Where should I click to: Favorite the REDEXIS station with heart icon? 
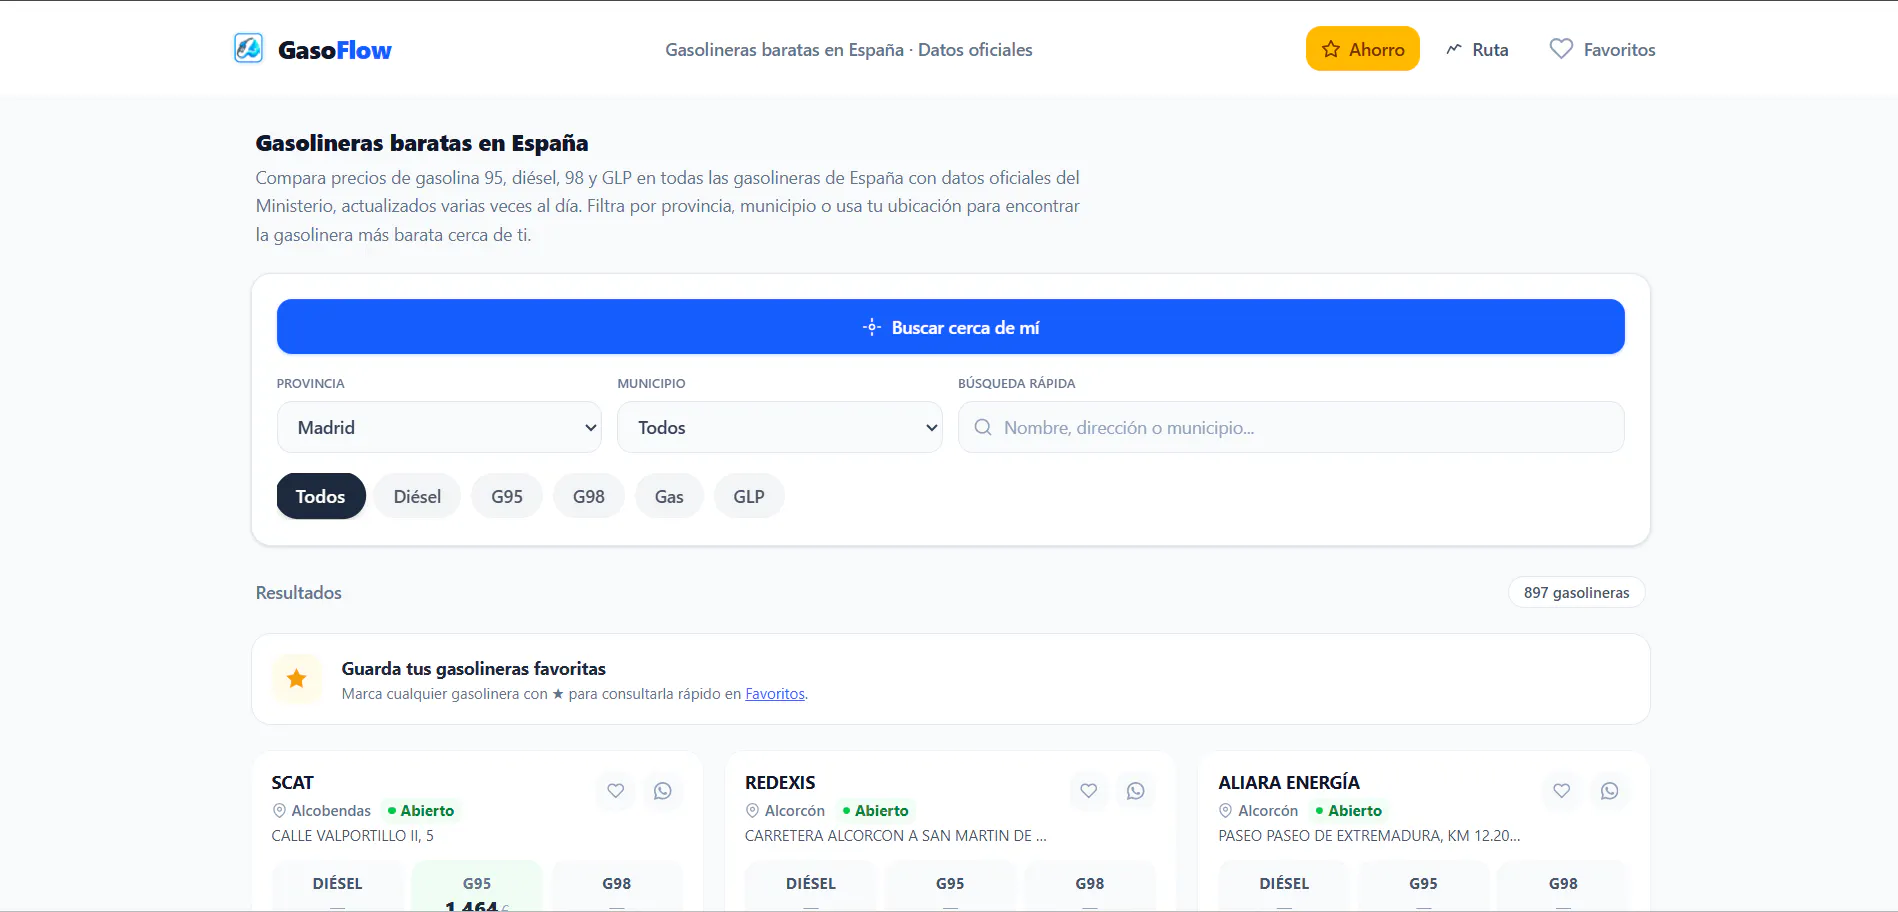1089,791
